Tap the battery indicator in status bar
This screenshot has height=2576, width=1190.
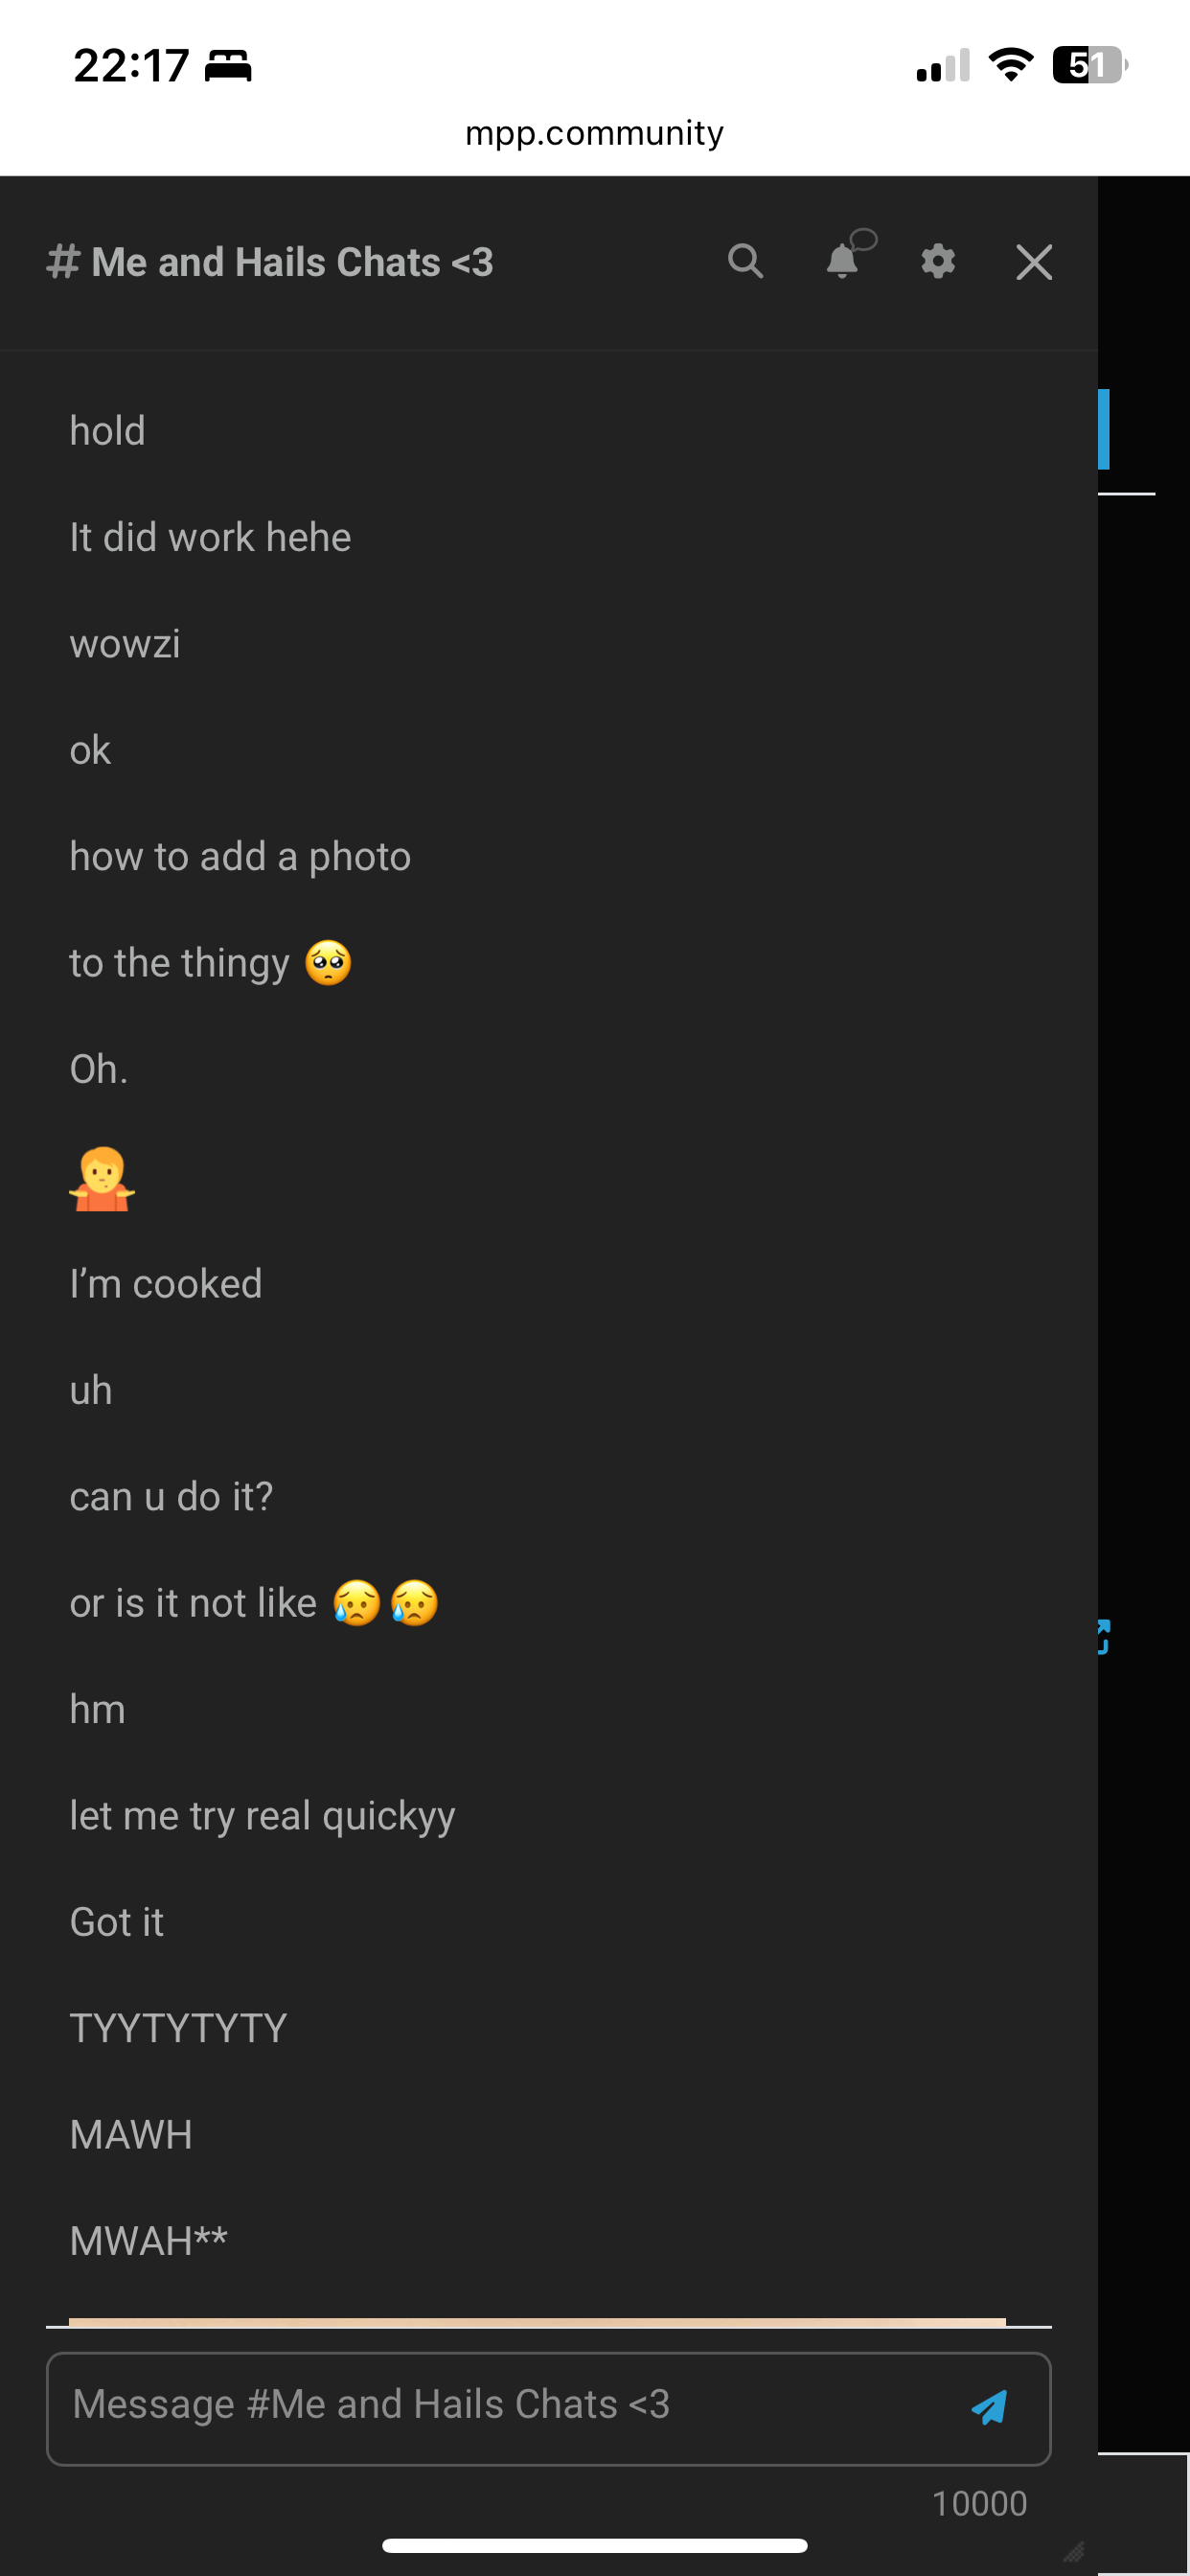[1089, 66]
